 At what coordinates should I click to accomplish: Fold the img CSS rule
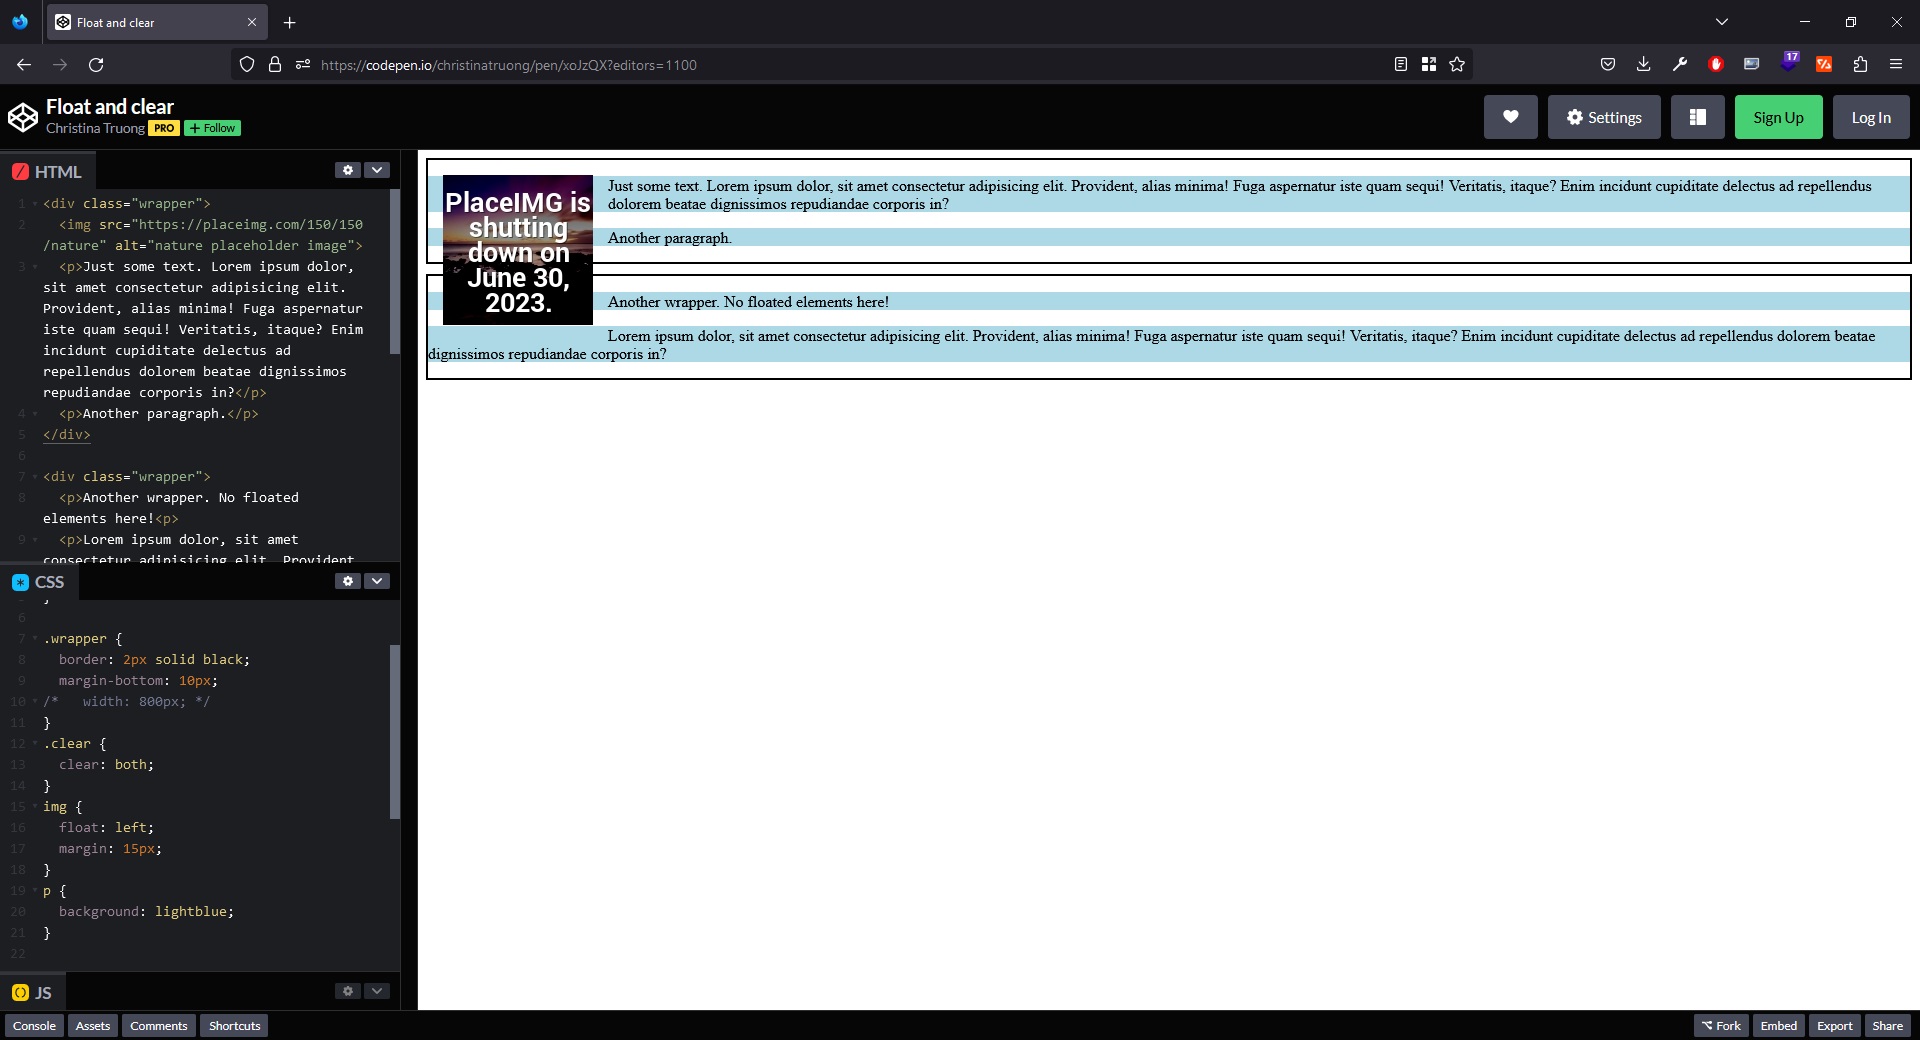(35, 807)
